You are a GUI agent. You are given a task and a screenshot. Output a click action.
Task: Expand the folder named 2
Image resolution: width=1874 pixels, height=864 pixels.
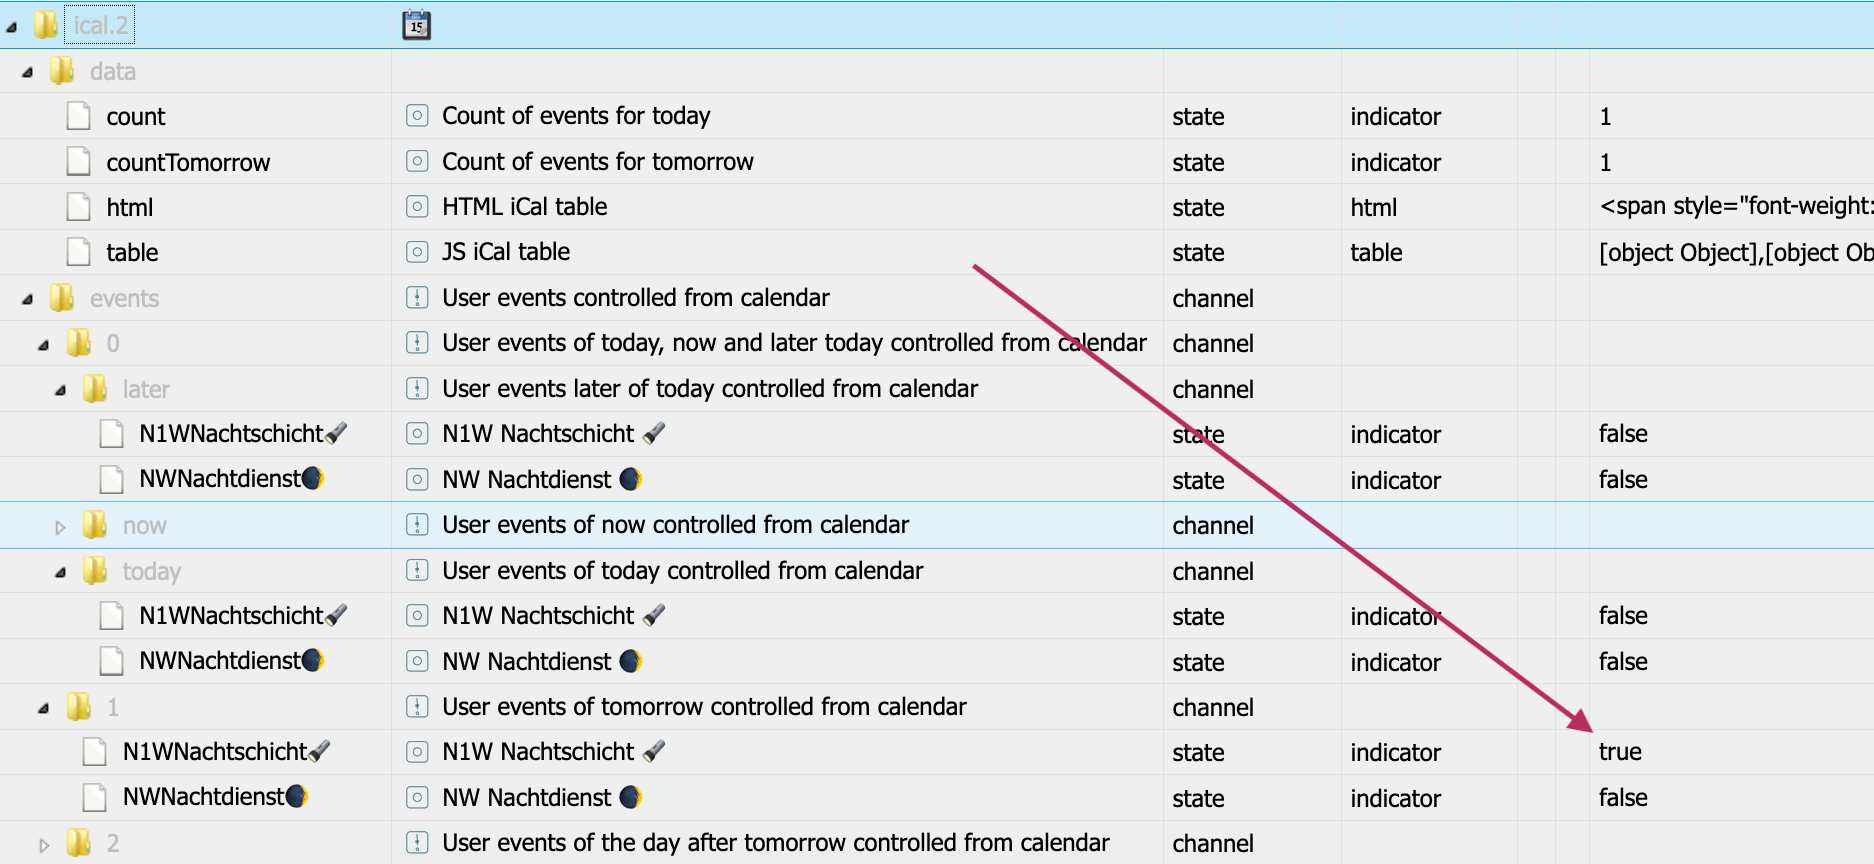(44, 845)
